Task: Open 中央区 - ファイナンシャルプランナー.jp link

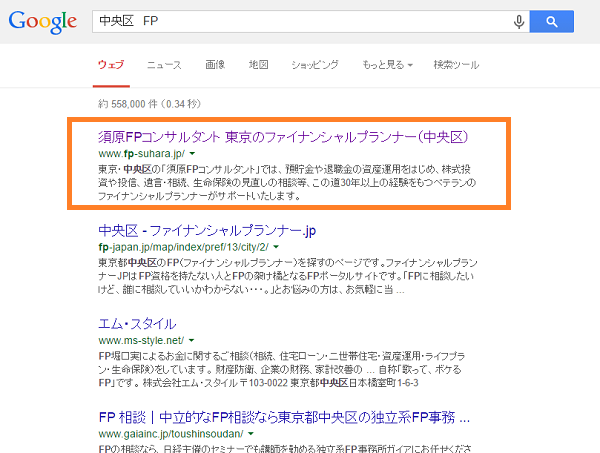Action: pos(207,231)
